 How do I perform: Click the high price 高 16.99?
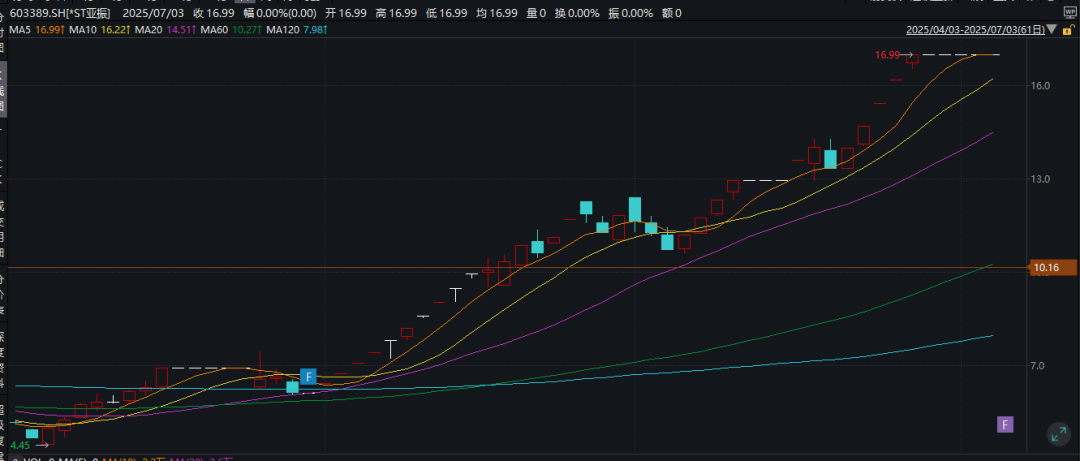coord(397,13)
